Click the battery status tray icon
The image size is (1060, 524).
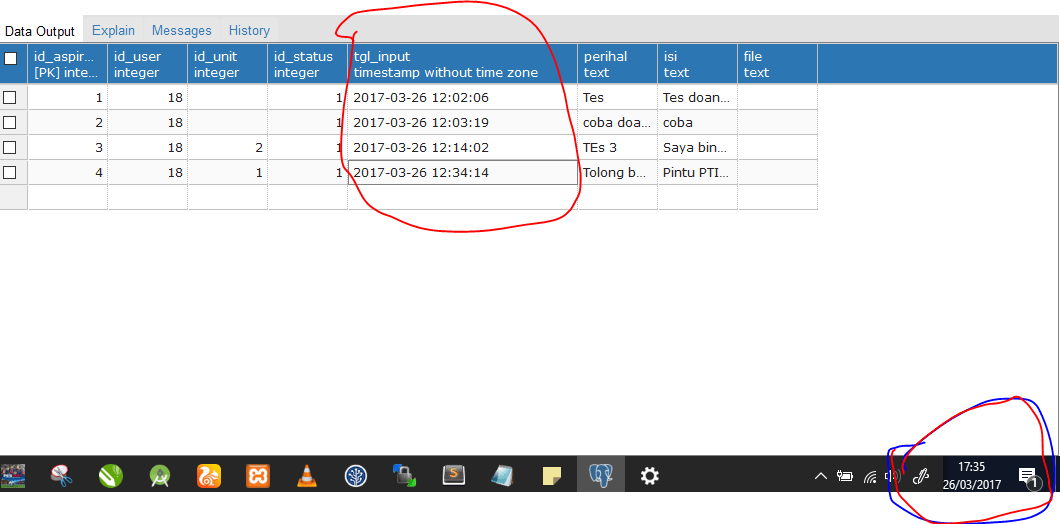844,476
